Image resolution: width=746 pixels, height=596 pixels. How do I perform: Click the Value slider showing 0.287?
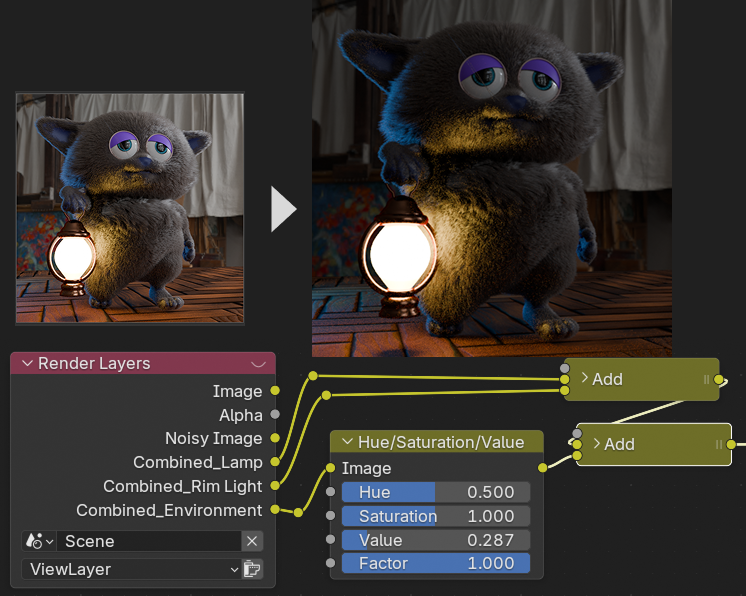[x=435, y=540]
